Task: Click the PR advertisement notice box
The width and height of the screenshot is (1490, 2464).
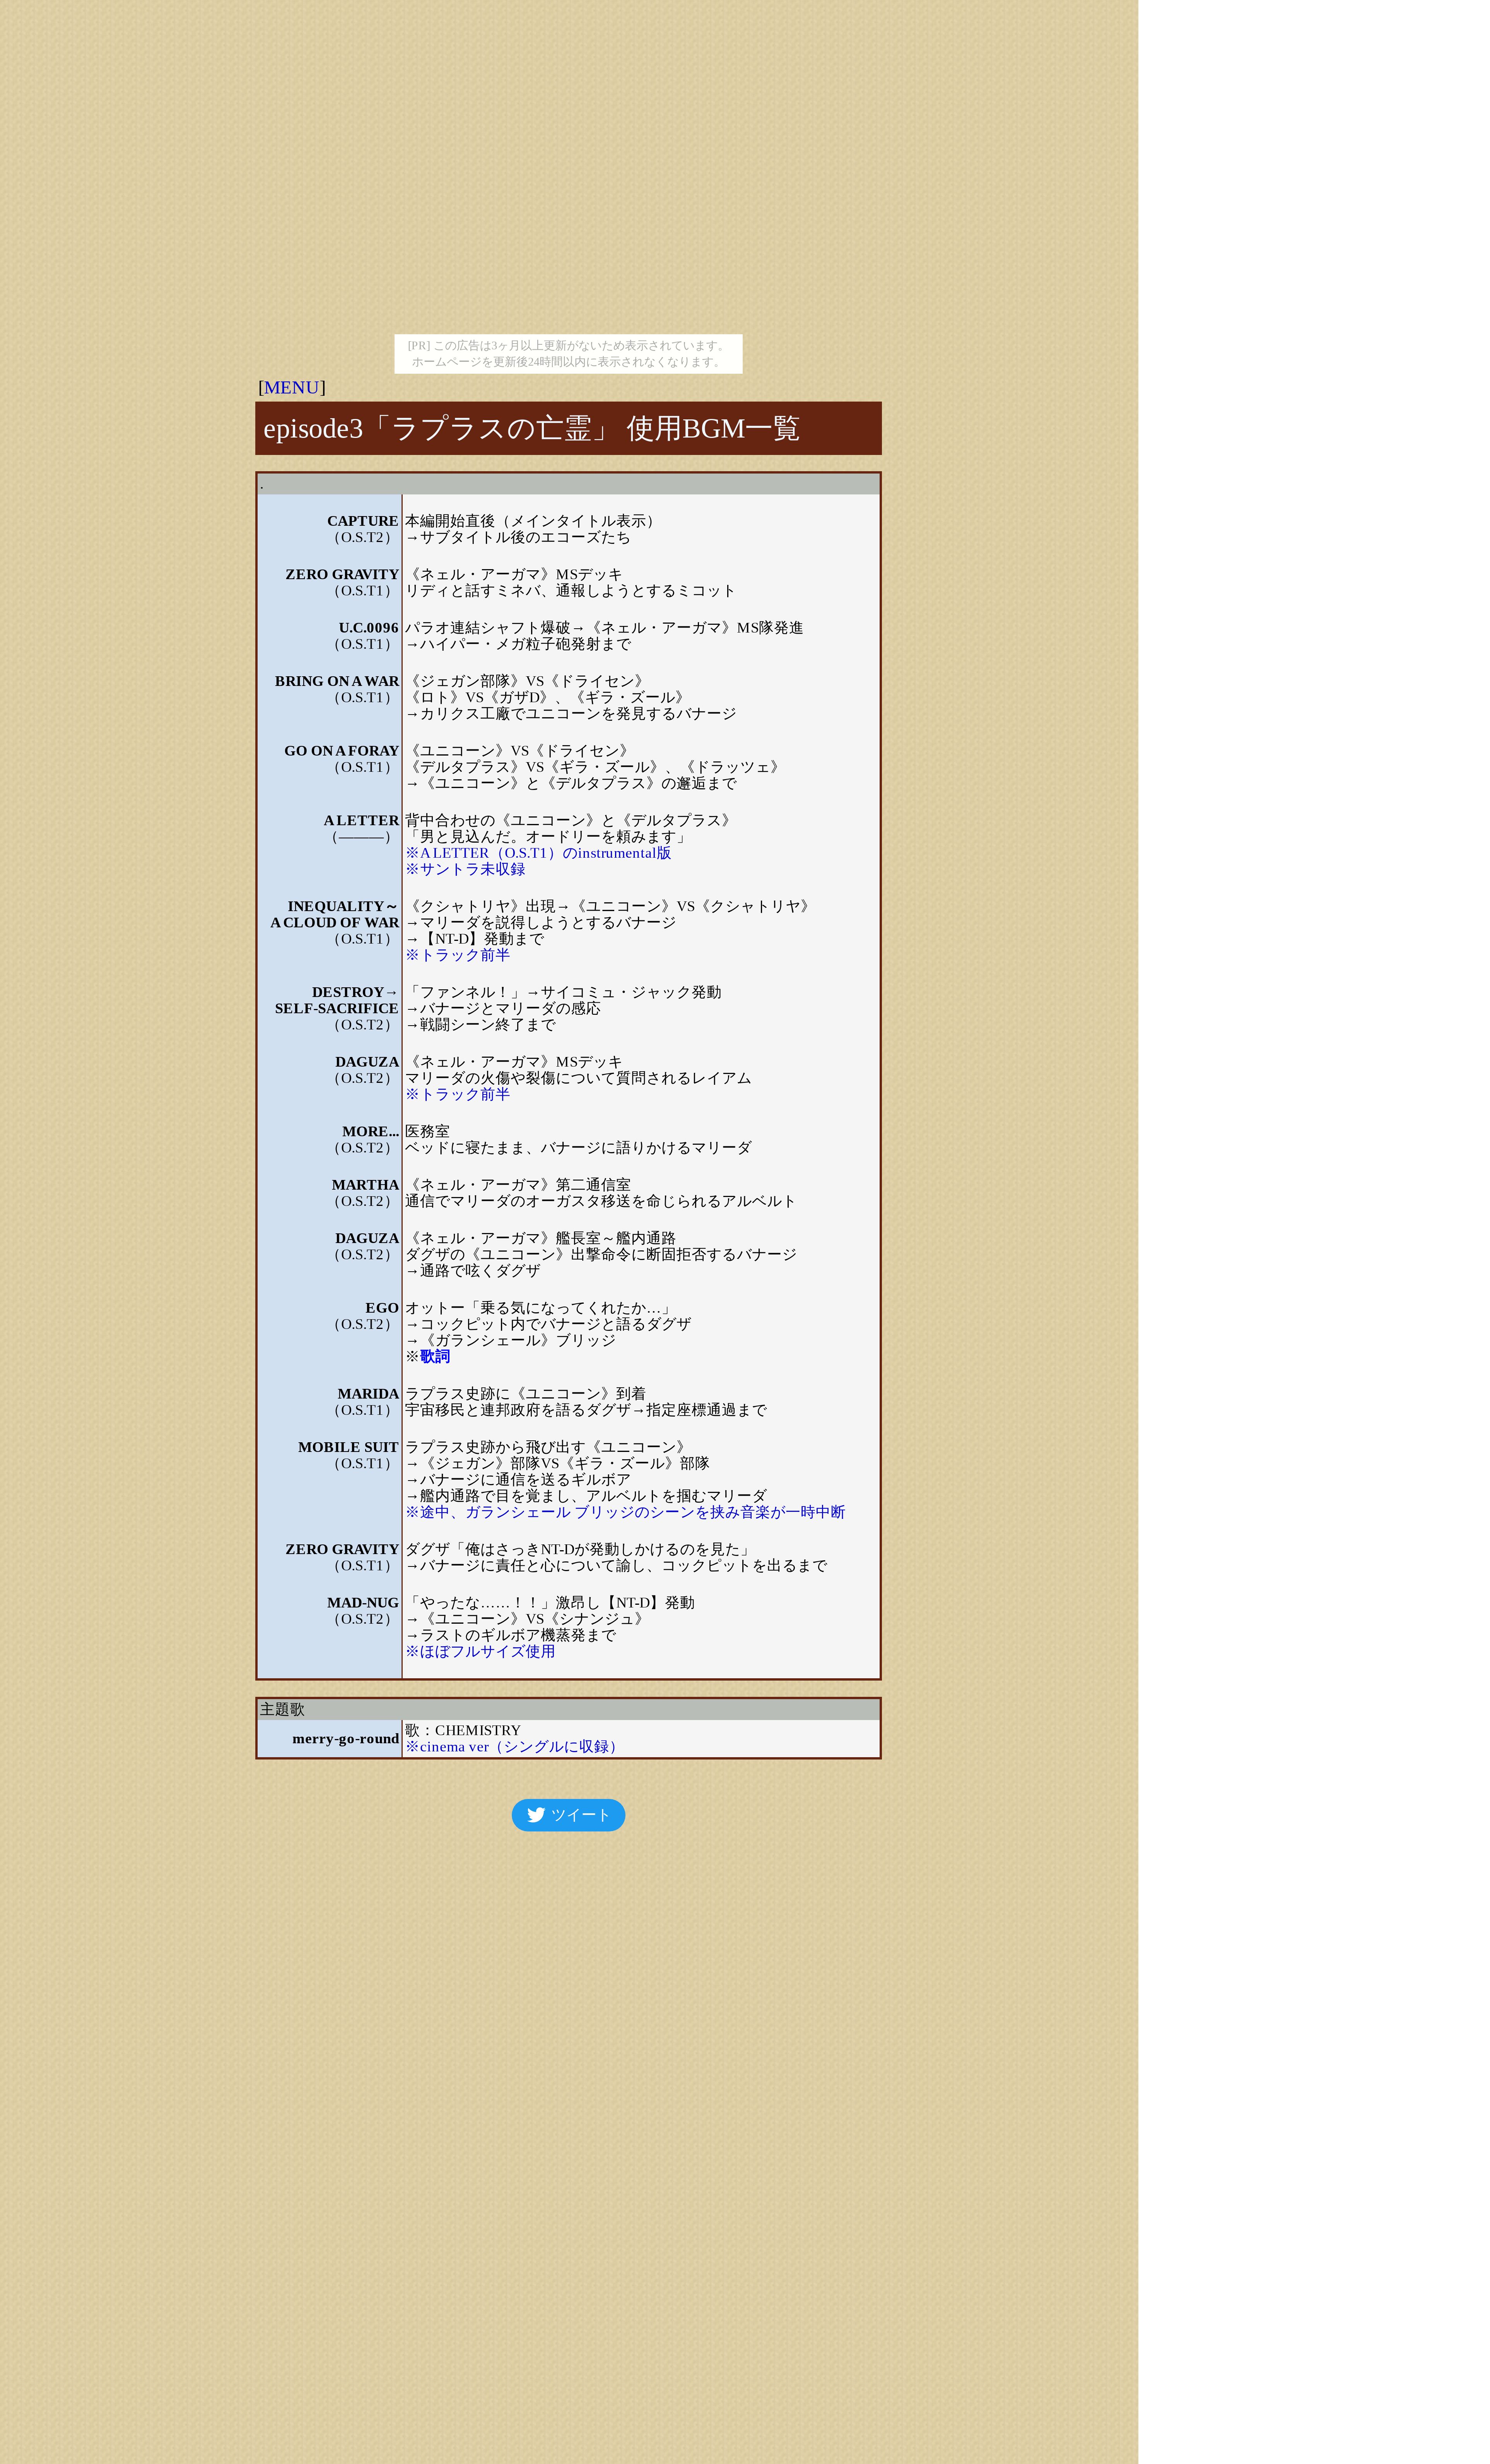Action: 568,354
